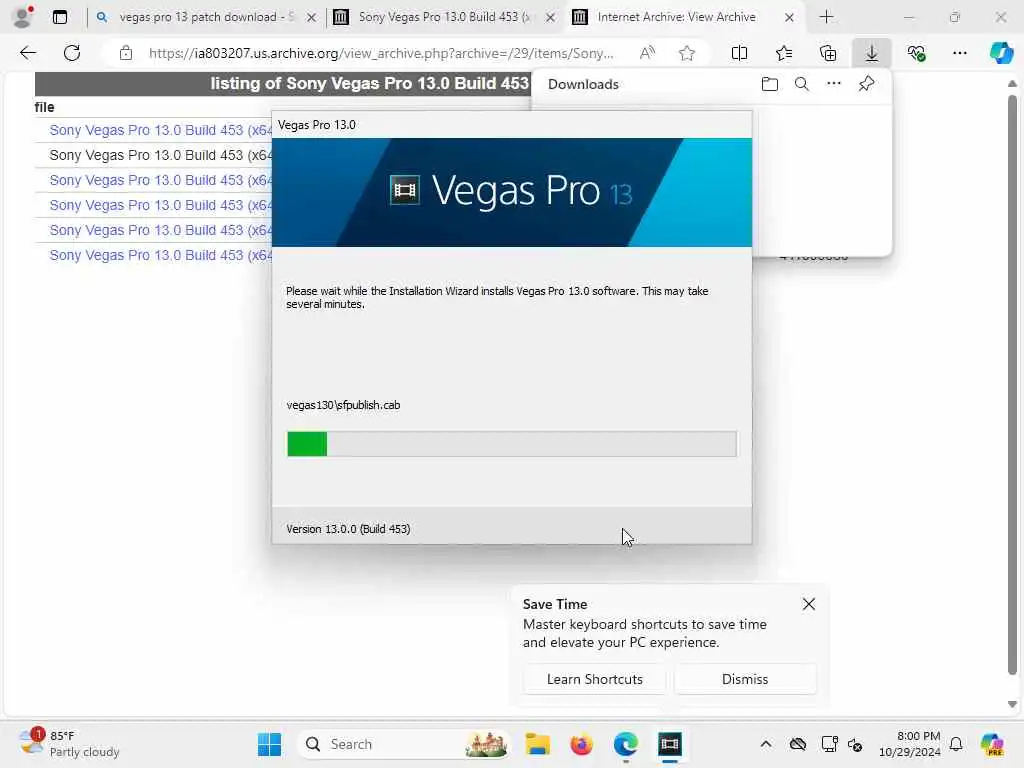
Task: Click the vegas130\sfpublish.cab file text
Action: (x=344, y=405)
